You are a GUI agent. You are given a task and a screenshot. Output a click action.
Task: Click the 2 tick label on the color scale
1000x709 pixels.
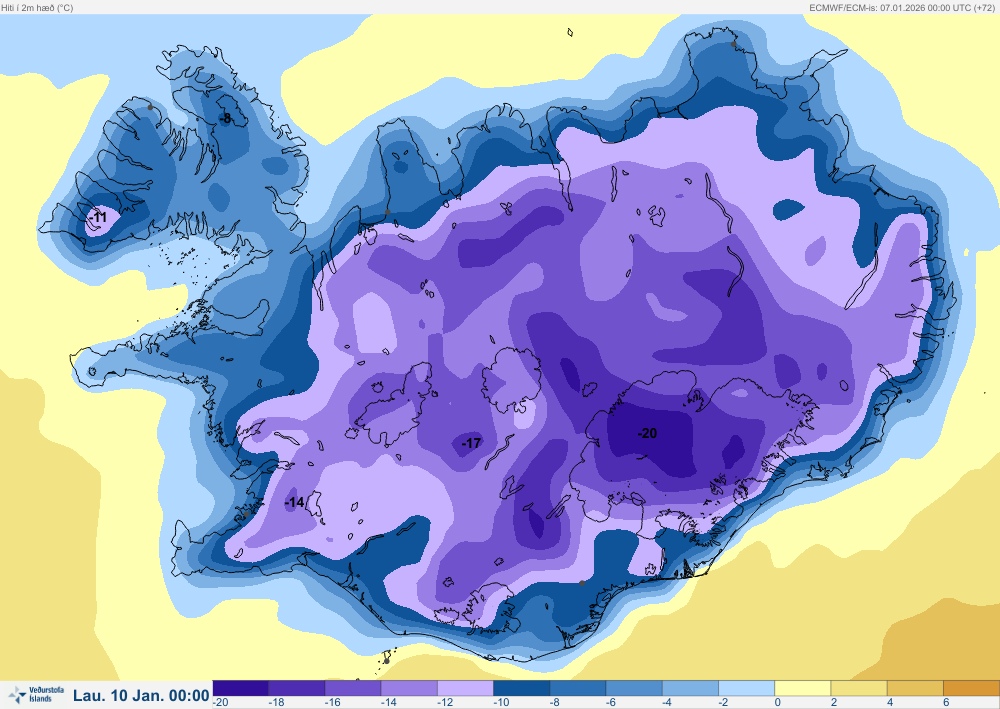pos(834,703)
